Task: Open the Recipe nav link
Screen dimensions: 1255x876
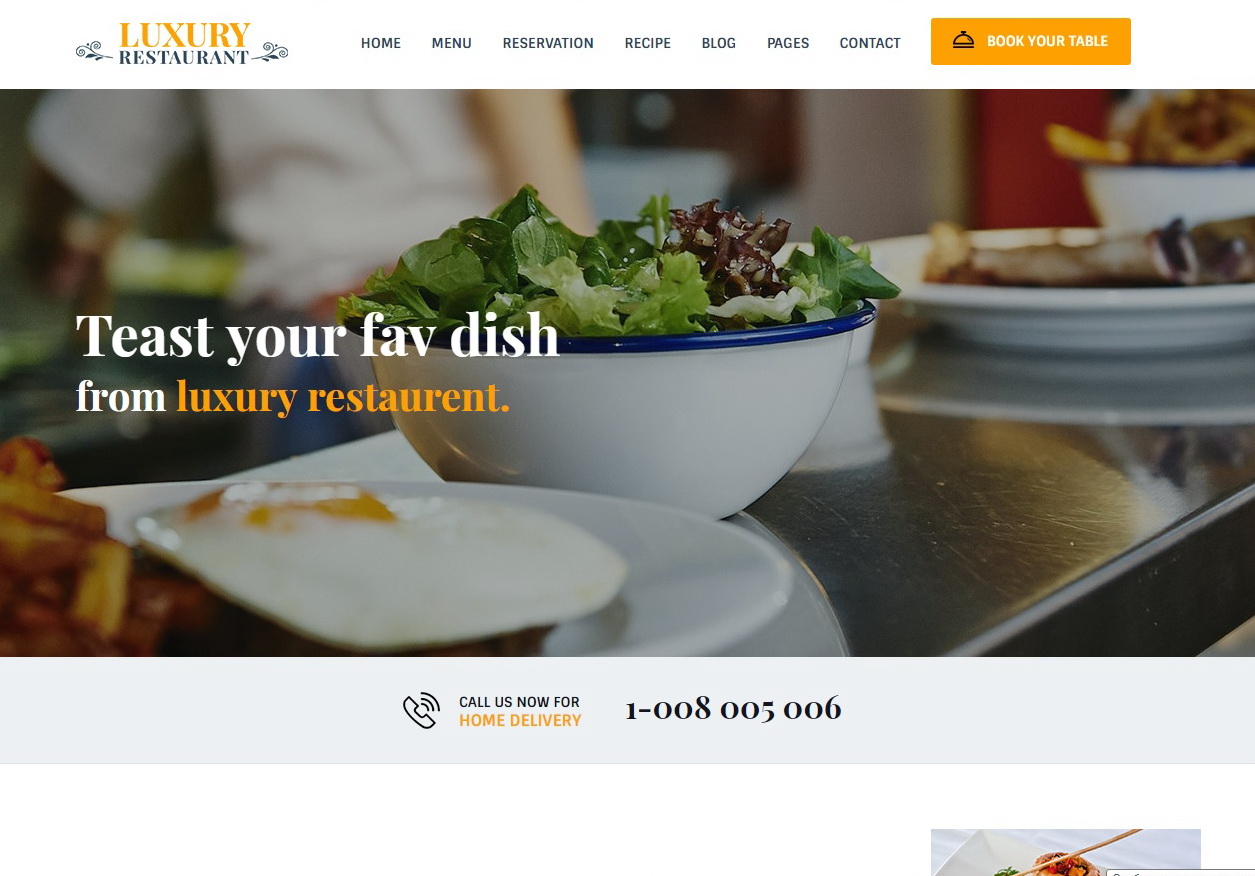Action: click(x=648, y=43)
